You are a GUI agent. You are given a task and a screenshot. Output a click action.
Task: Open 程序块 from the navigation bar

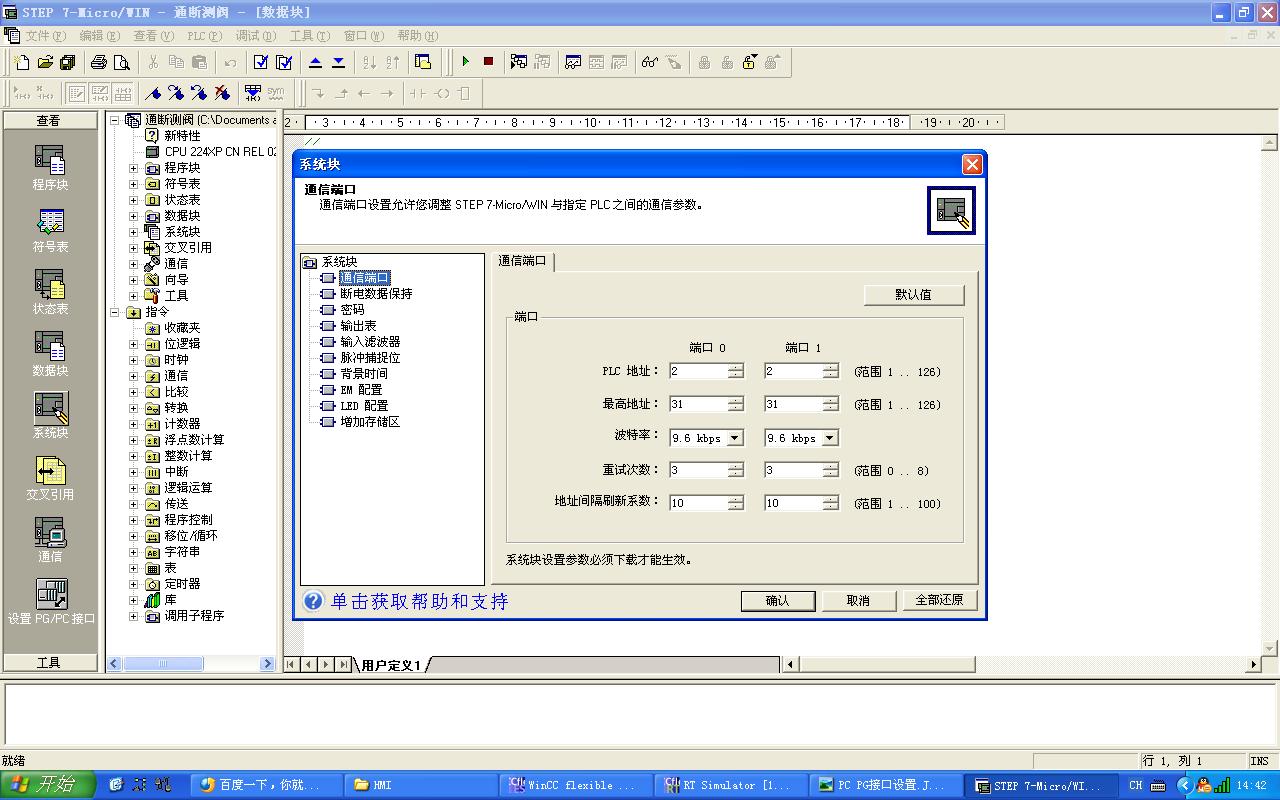tap(50, 167)
